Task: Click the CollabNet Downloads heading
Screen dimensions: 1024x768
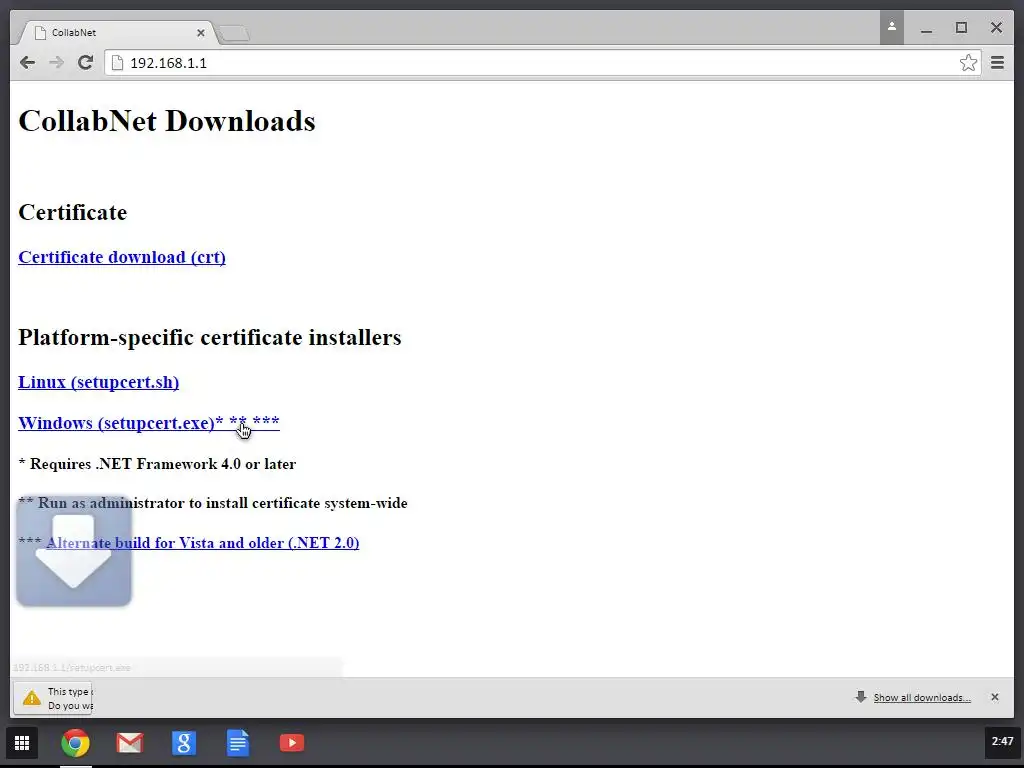Action: (x=167, y=121)
